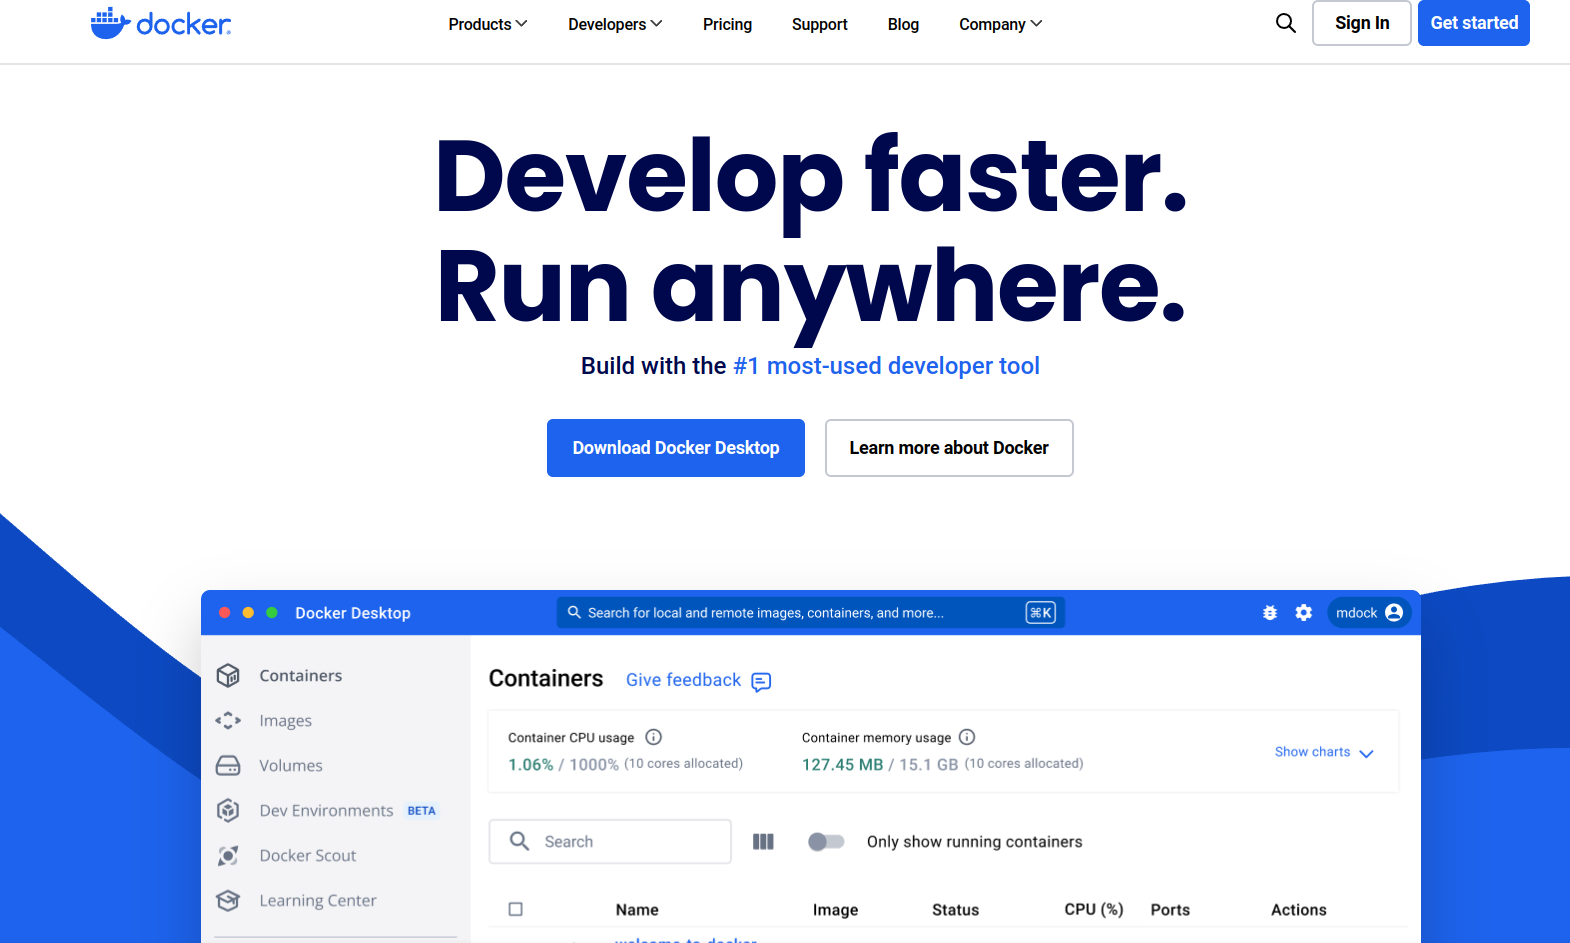Open the Pricing page
Viewport: 1570px width, 943px height.
click(x=727, y=24)
